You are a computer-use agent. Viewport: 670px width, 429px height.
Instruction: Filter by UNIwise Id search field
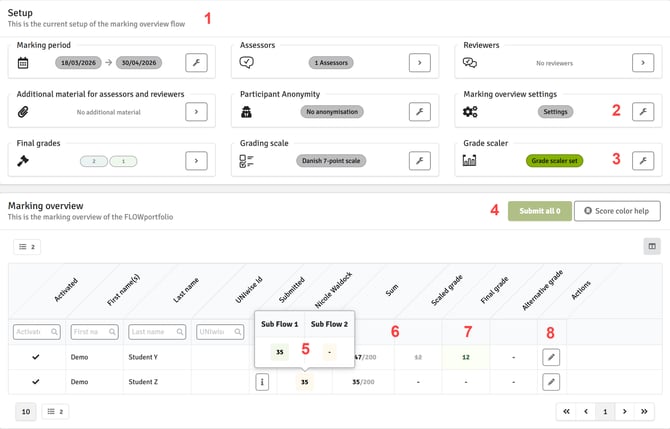(x=220, y=332)
